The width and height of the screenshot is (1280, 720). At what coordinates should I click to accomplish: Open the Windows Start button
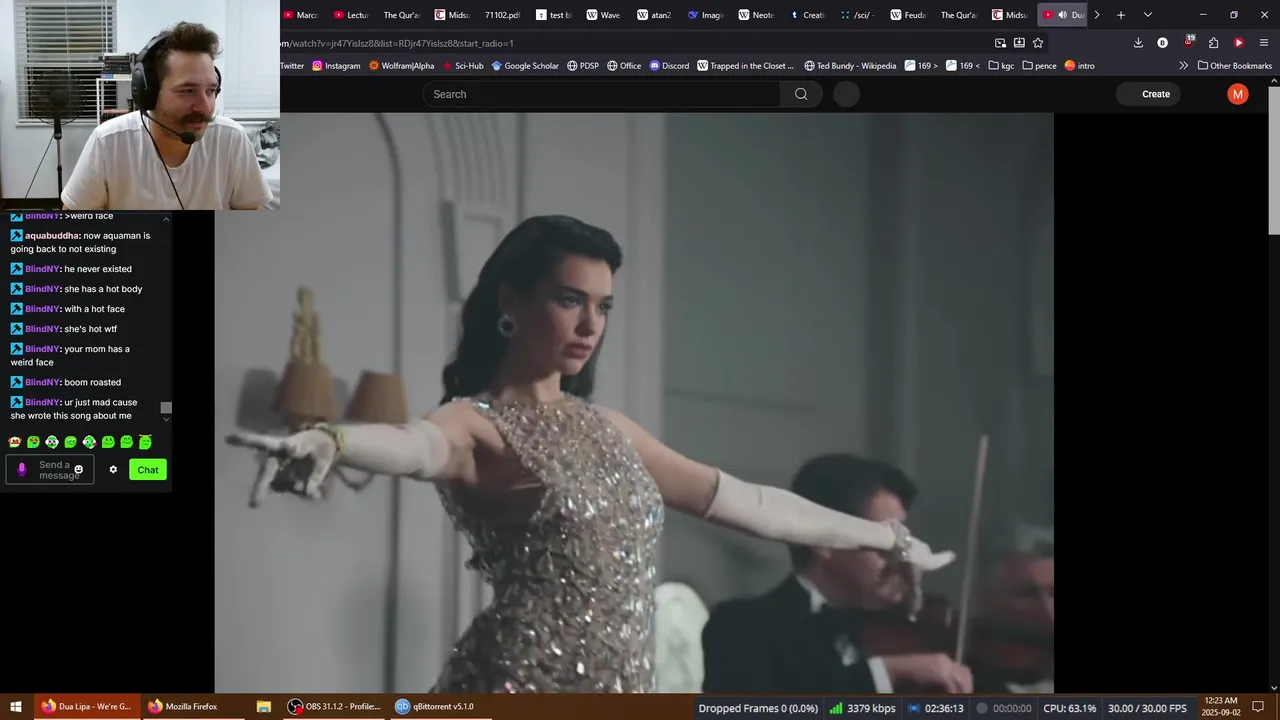(x=15, y=706)
